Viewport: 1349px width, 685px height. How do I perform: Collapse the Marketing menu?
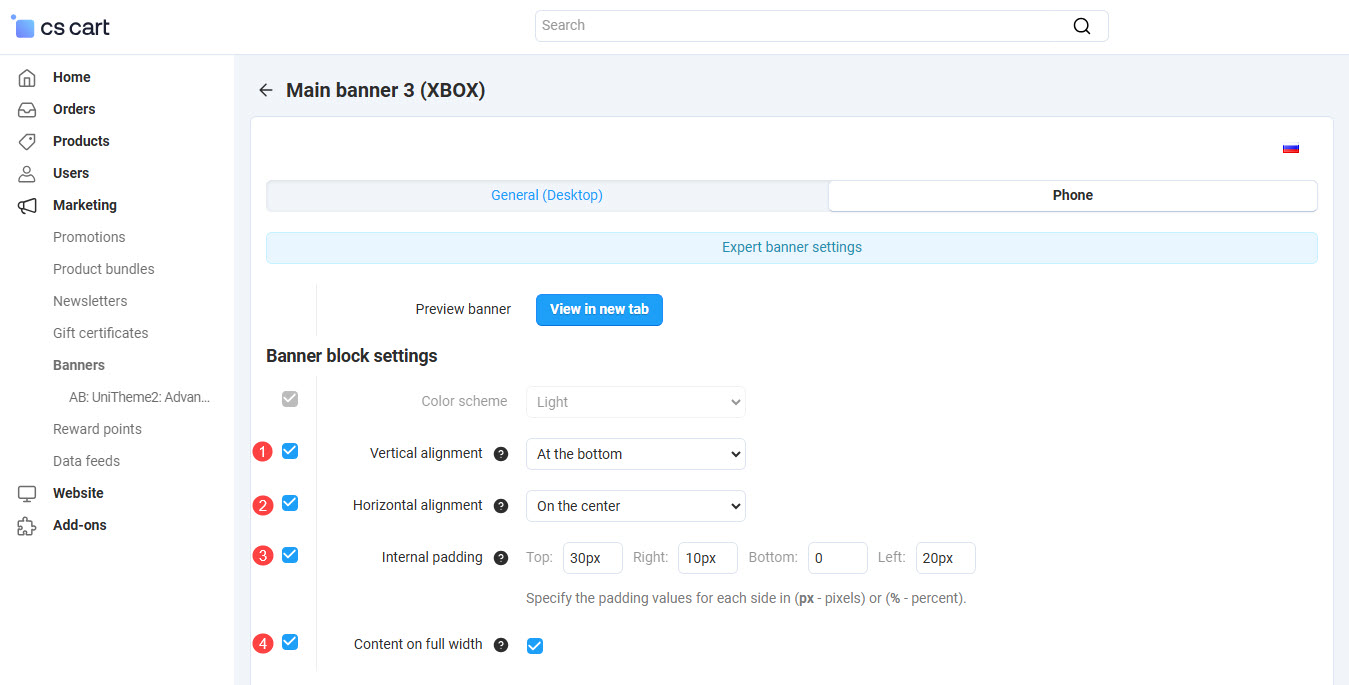(x=85, y=205)
